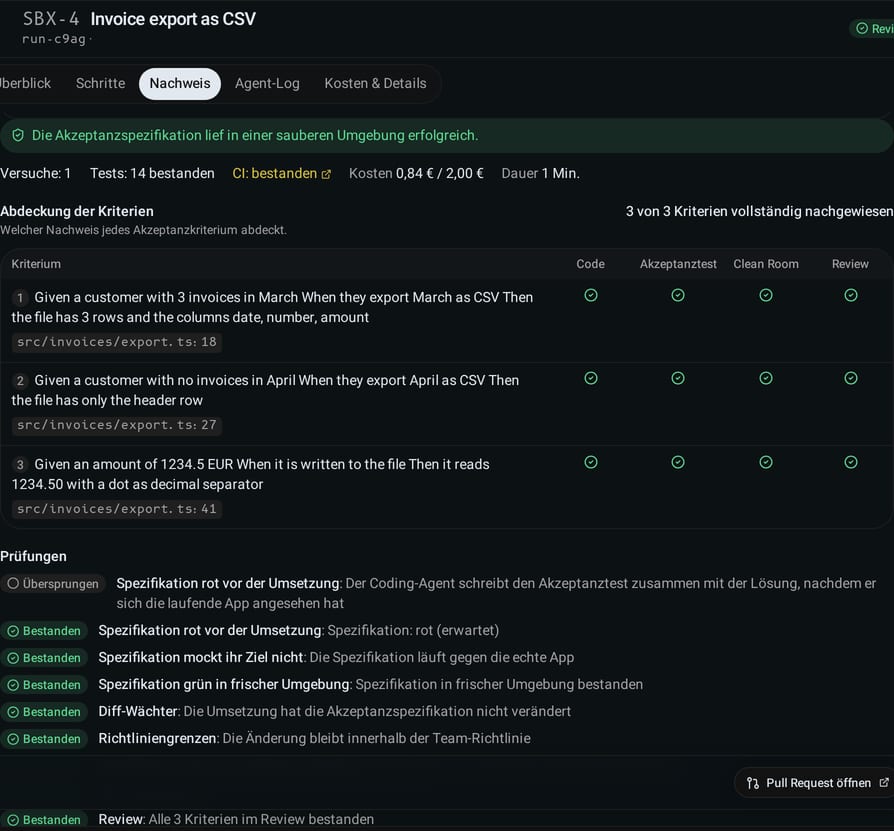
Task: Click the external link icon next to CI: bestanden
Action: [x=326, y=174]
